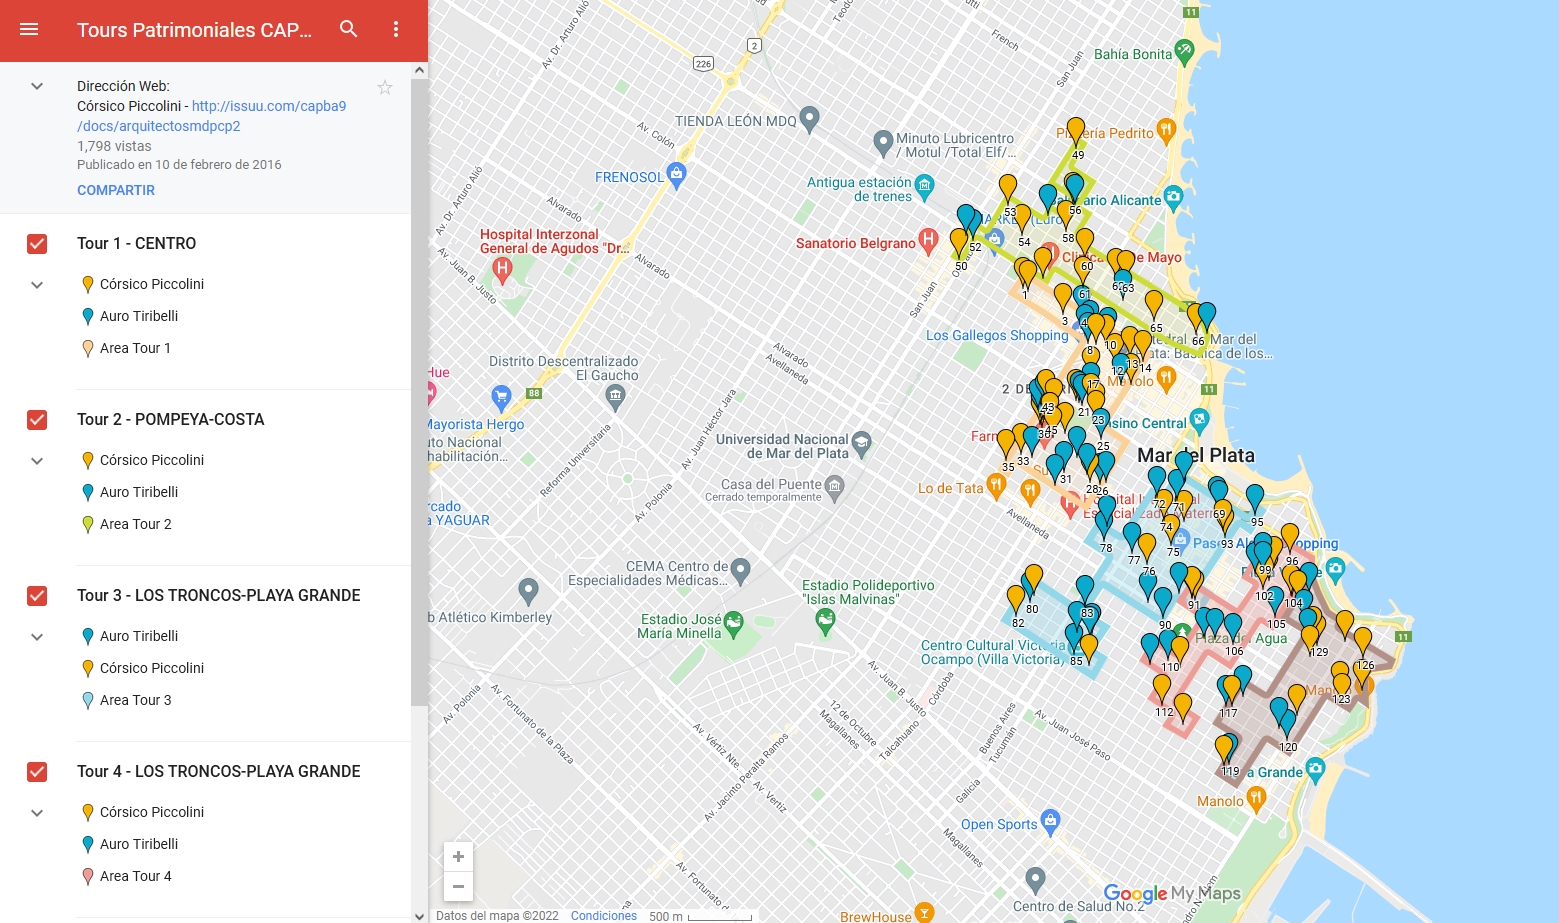Screen dimensions: 1559x923
Task: Click the Bahía Bonita green marker
Action: coord(1185,50)
